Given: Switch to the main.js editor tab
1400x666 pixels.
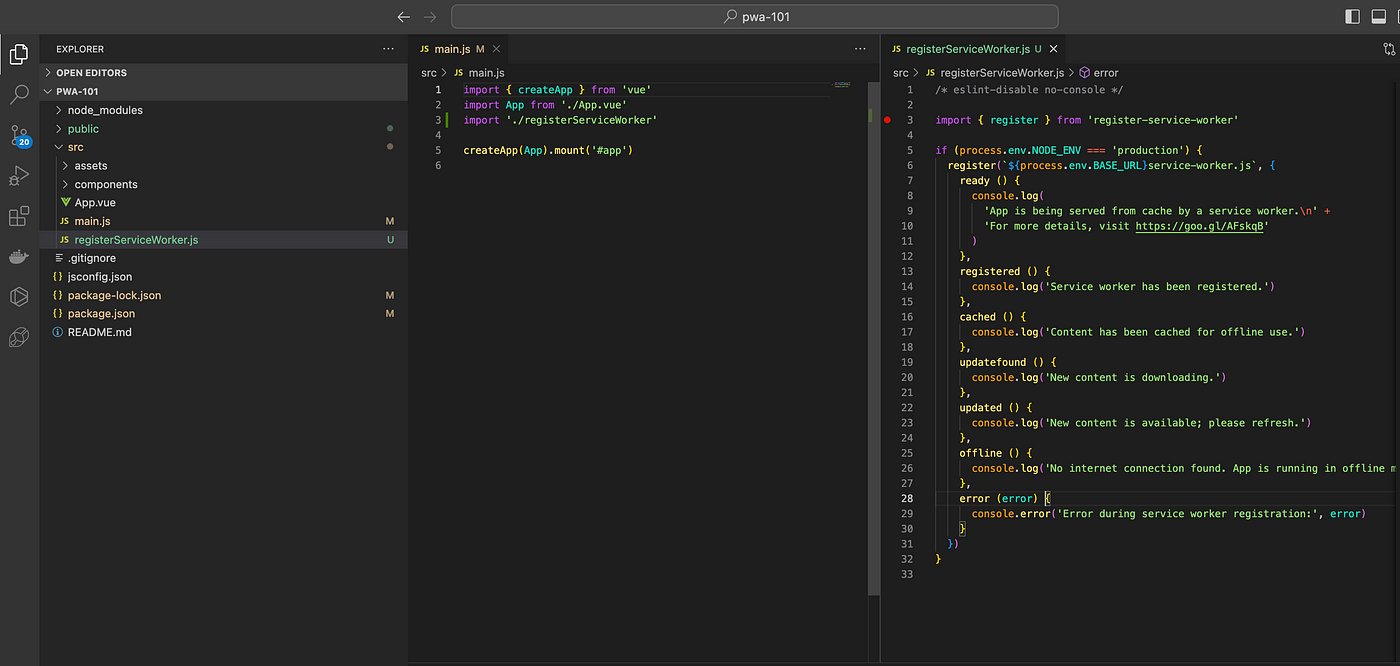Looking at the screenshot, I should (451, 49).
